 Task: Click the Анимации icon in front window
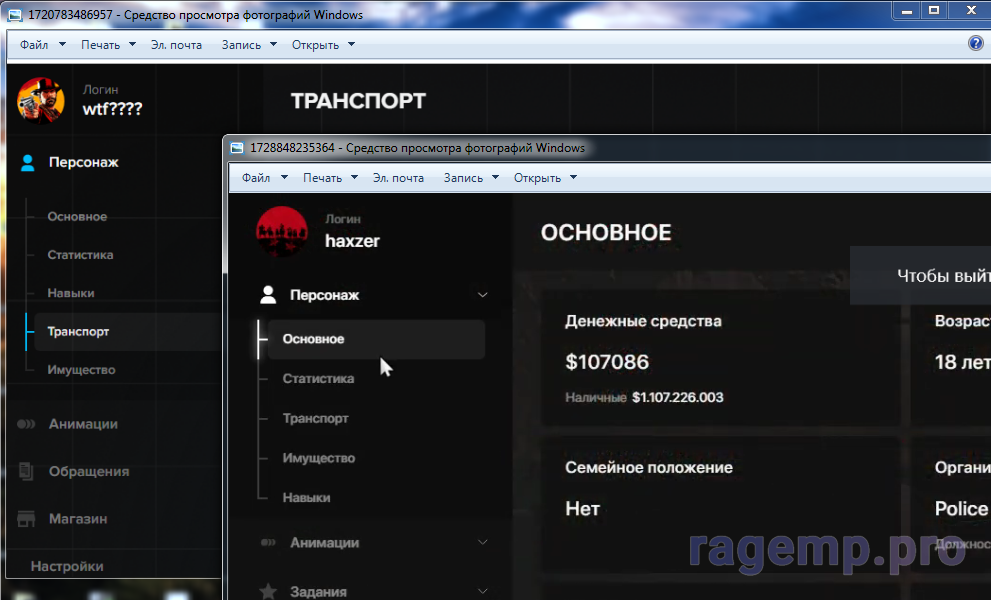(x=268, y=543)
